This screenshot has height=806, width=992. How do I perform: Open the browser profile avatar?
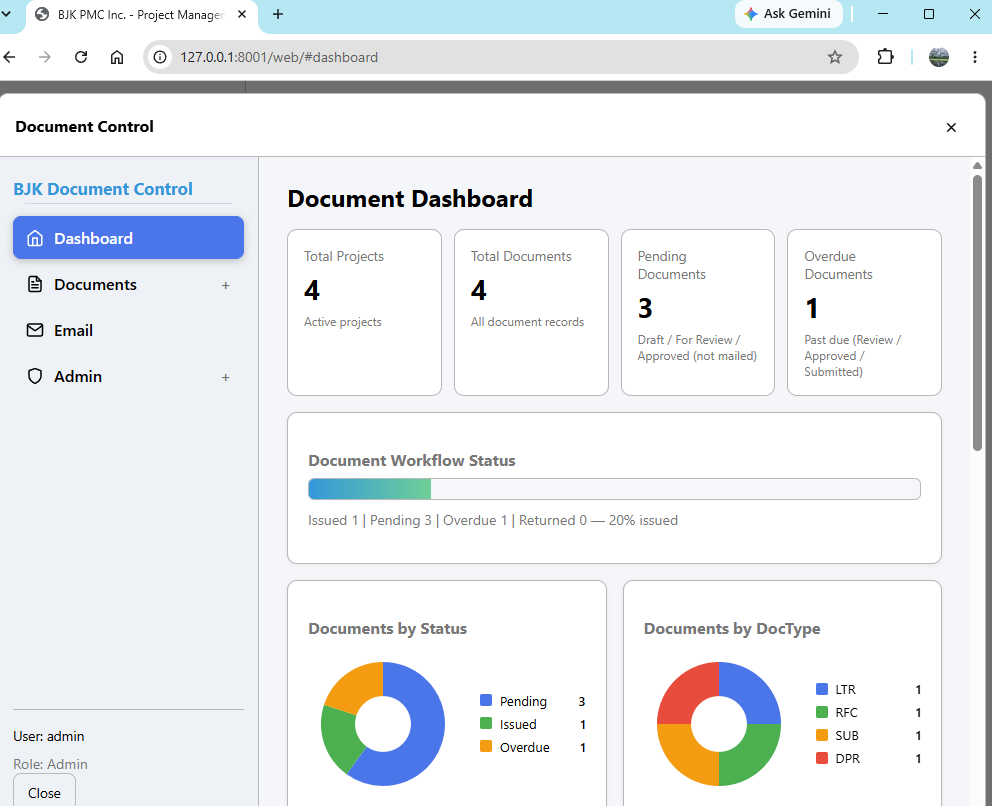pyautogui.click(x=939, y=57)
